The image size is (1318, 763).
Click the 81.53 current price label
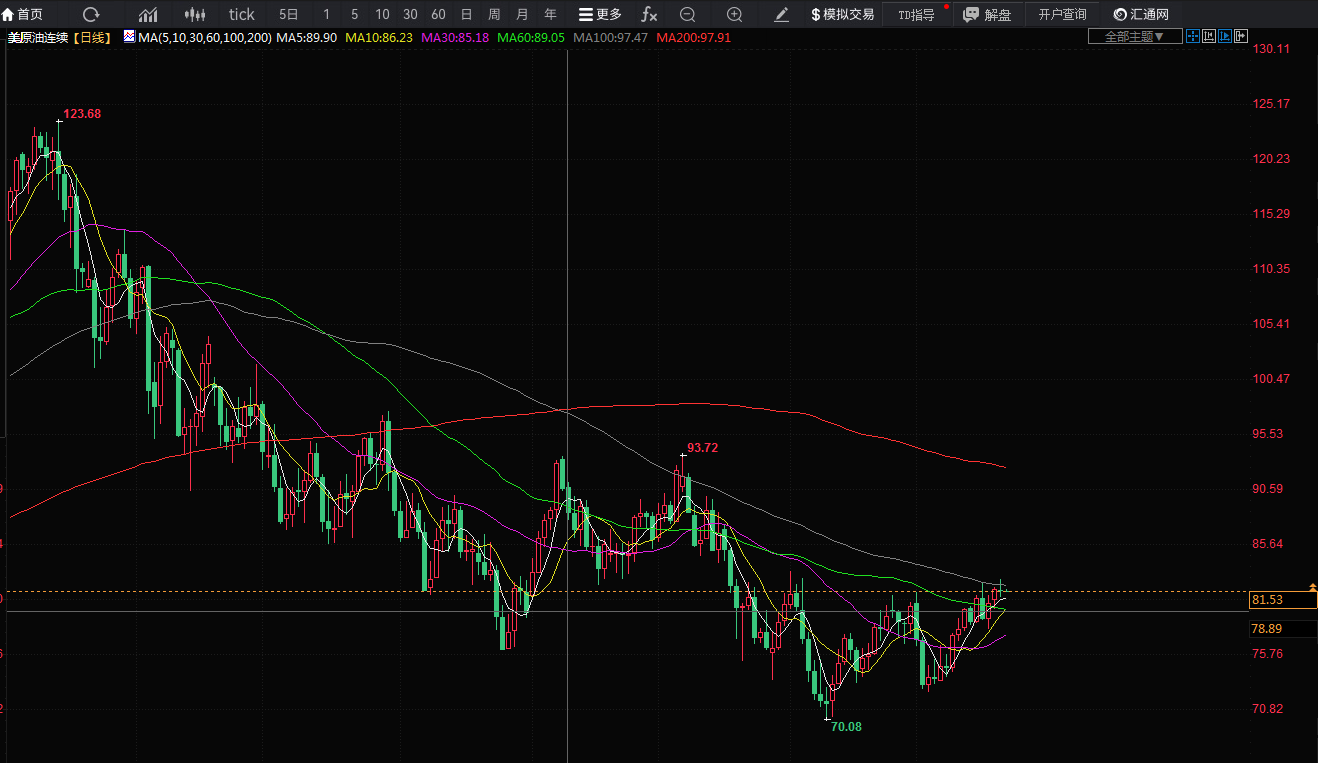[1266, 600]
